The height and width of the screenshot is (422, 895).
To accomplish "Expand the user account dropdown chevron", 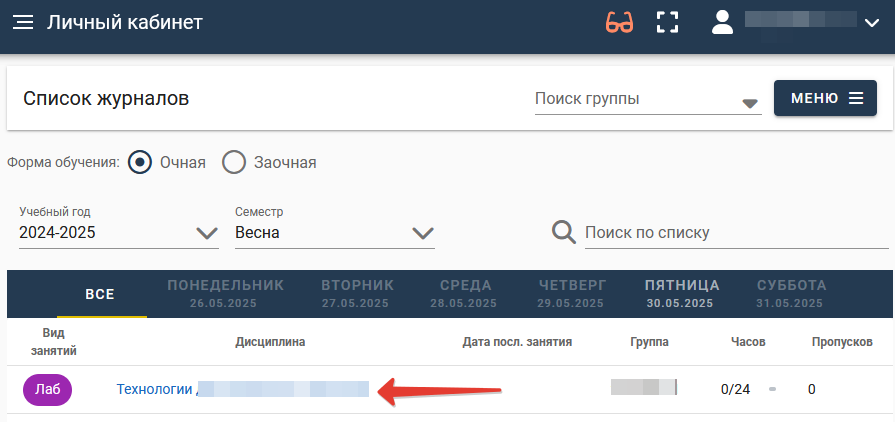I will [872, 23].
